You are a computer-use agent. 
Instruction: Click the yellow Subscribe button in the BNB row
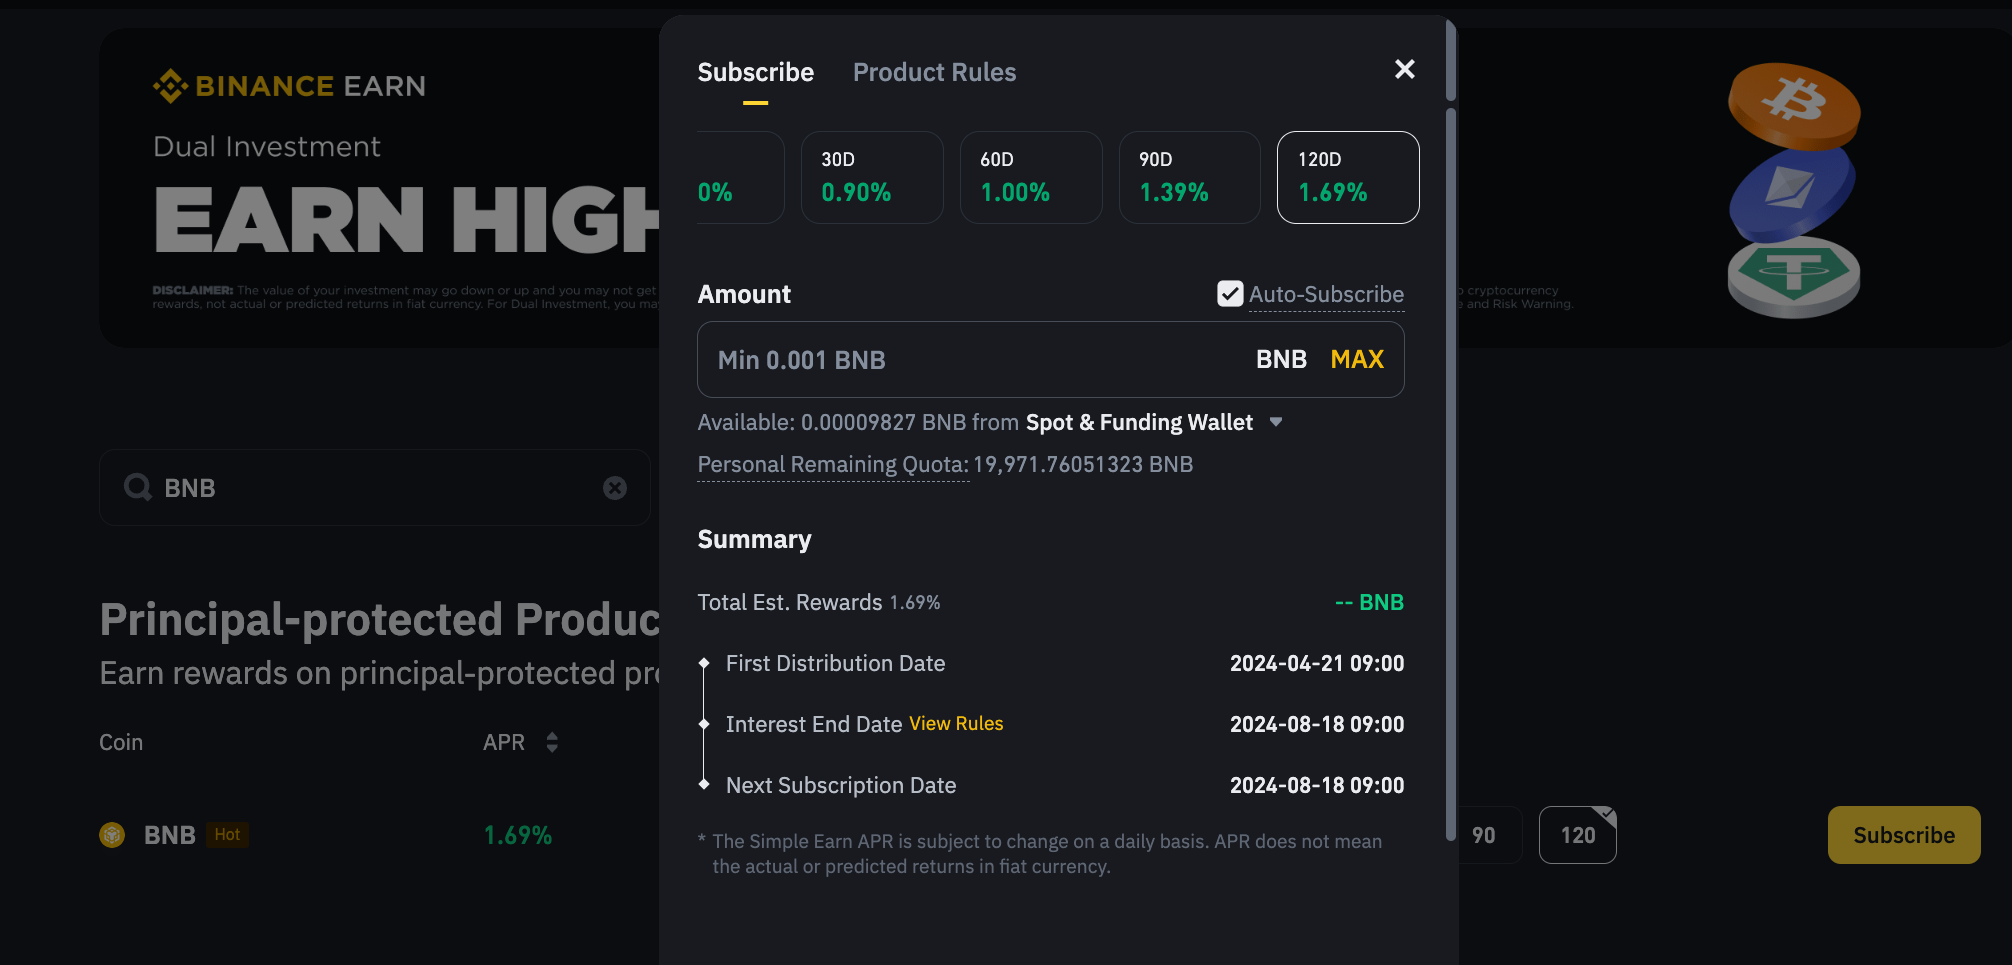[1904, 835]
